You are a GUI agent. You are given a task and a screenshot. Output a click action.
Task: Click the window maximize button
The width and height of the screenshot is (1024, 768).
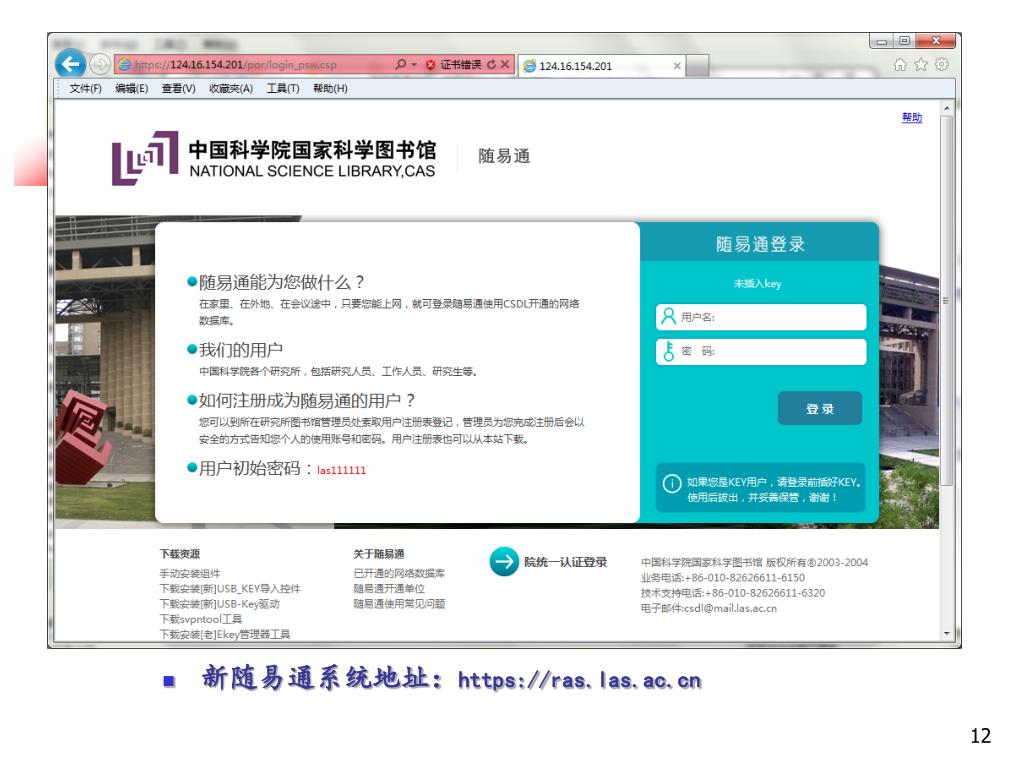point(904,41)
